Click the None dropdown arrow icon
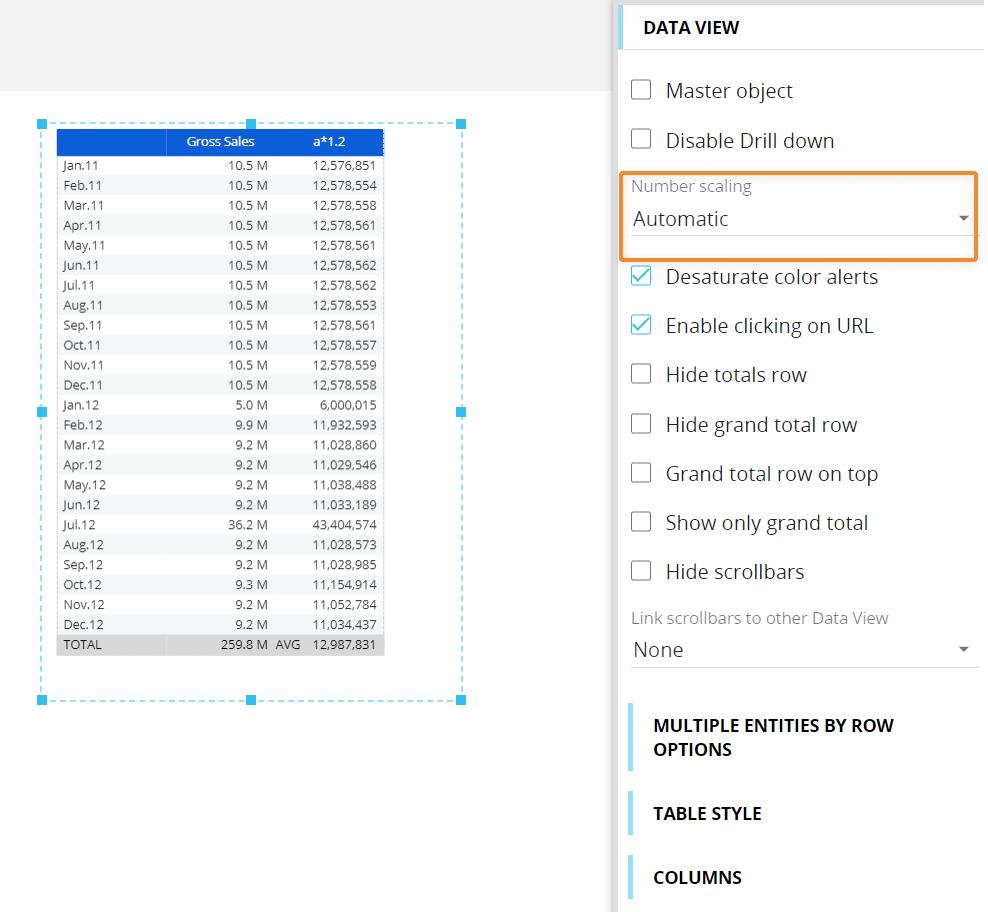The width and height of the screenshot is (988, 912). point(963,649)
